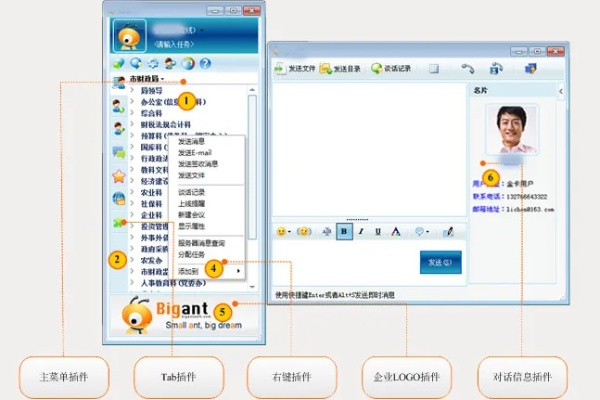Open the green puzzle plugin sidebar tab

coord(119,222)
